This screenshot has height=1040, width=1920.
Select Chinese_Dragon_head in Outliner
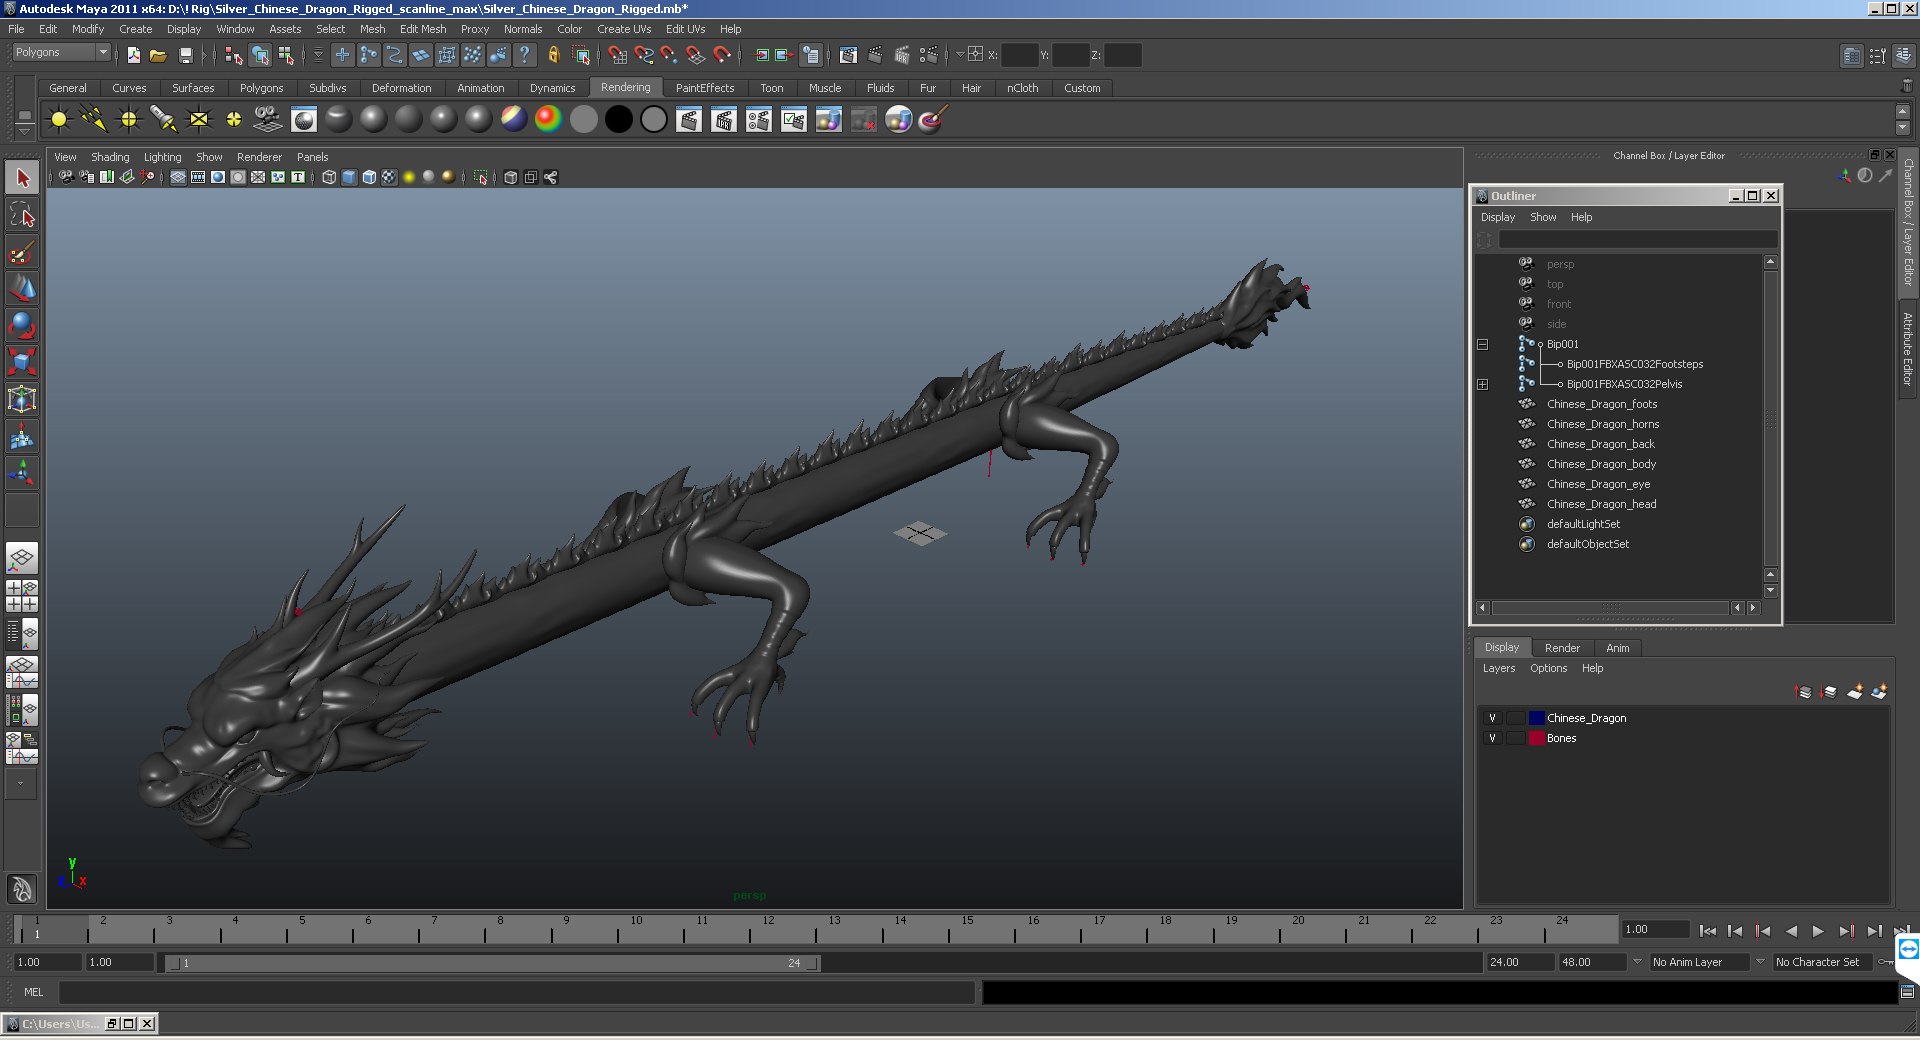(x=1601, y=504)
